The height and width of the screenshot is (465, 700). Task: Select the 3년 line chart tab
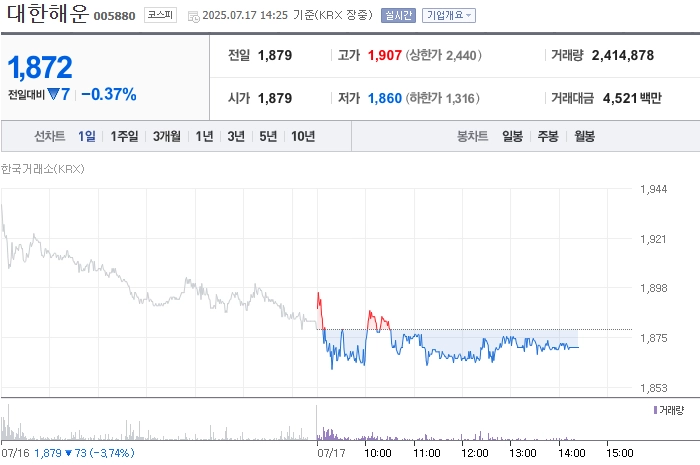coord(236,136)
